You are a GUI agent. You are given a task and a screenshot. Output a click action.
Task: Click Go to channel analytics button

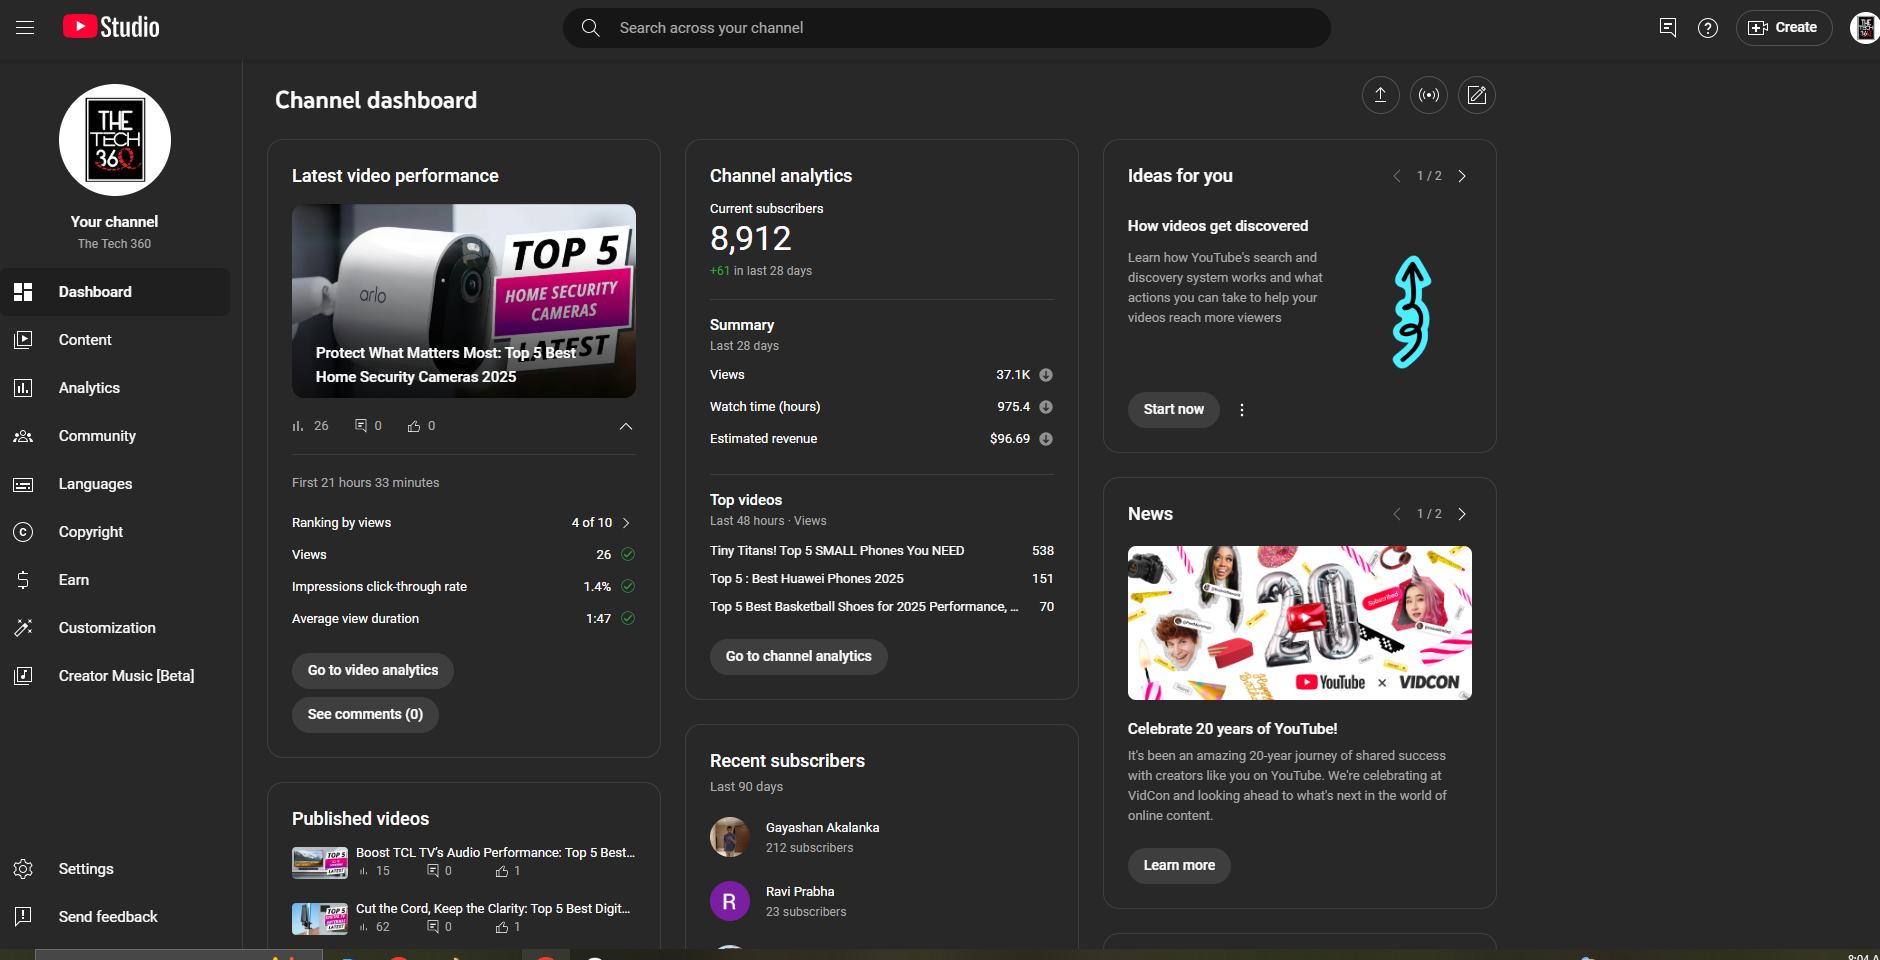point(799,656)
